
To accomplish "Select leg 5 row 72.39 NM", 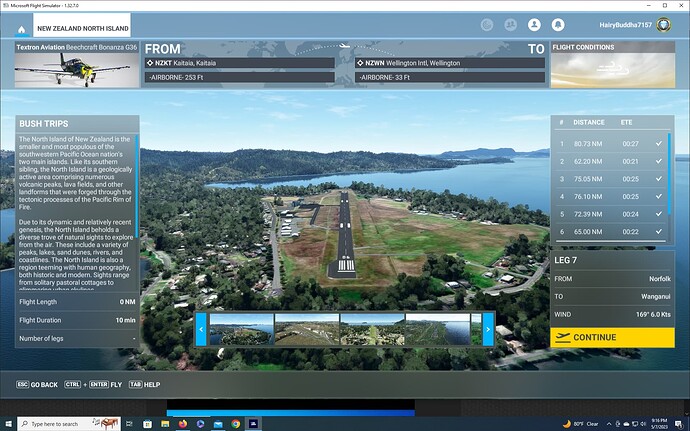I will 611,214.
